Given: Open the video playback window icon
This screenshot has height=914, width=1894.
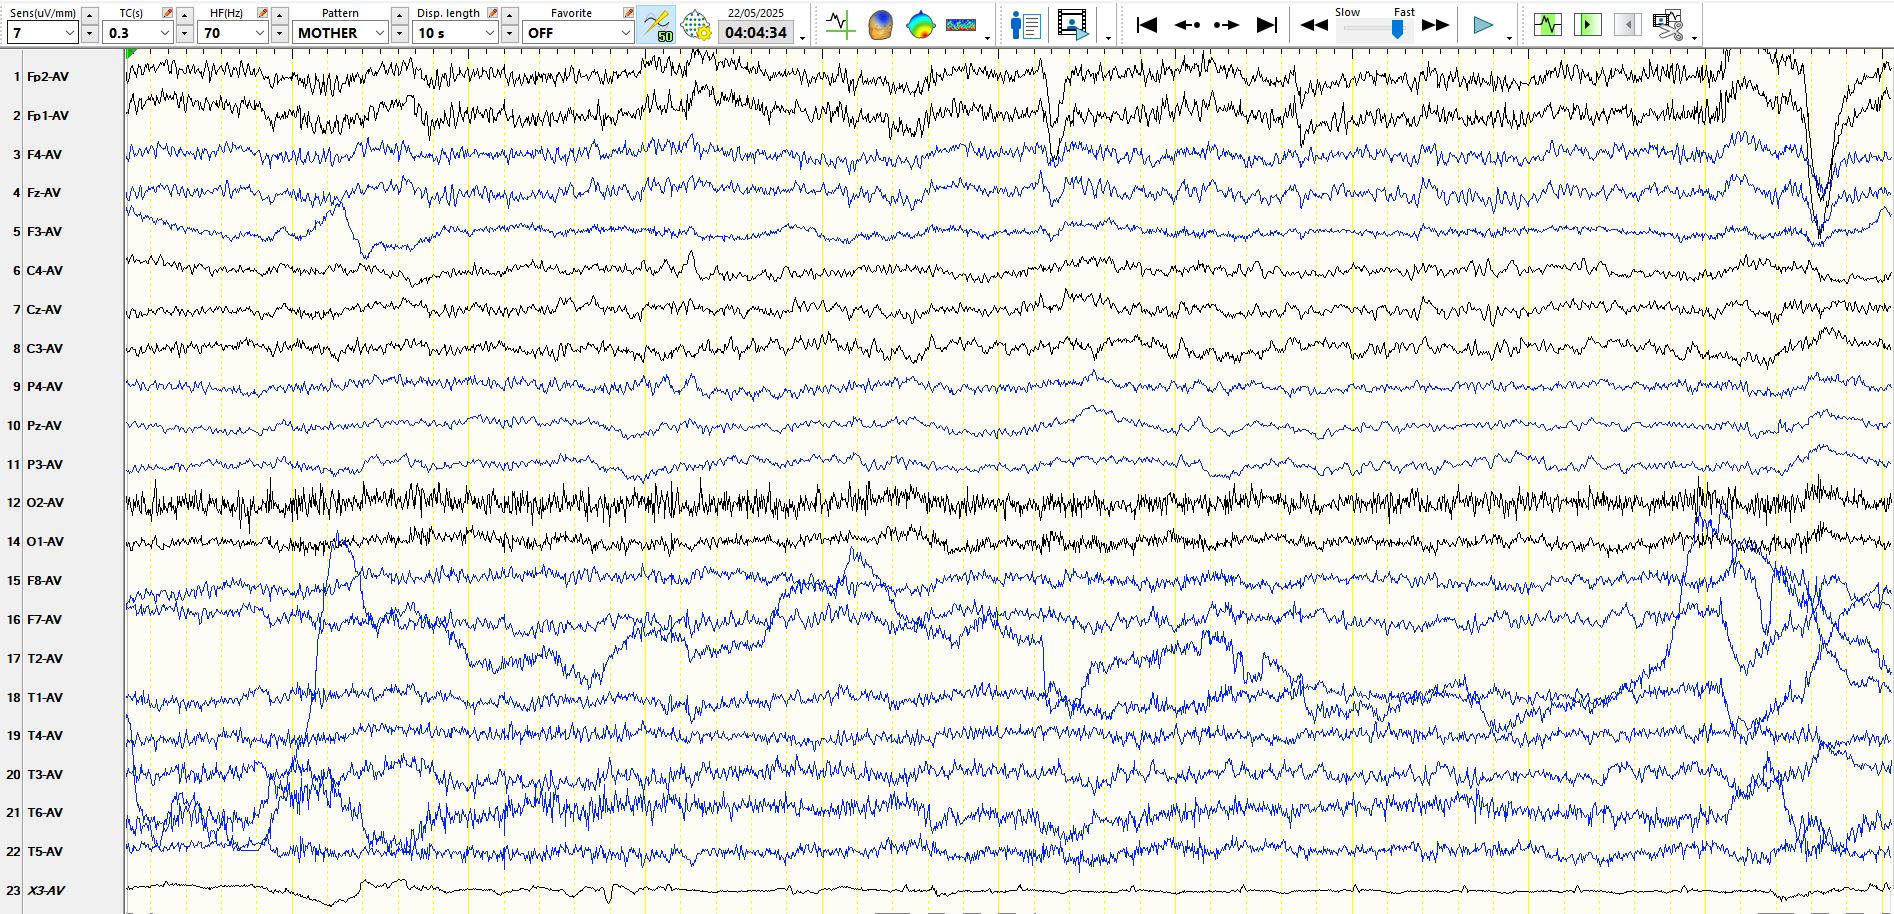Looking at the screenshot, I should click(x=1072, y=24).
